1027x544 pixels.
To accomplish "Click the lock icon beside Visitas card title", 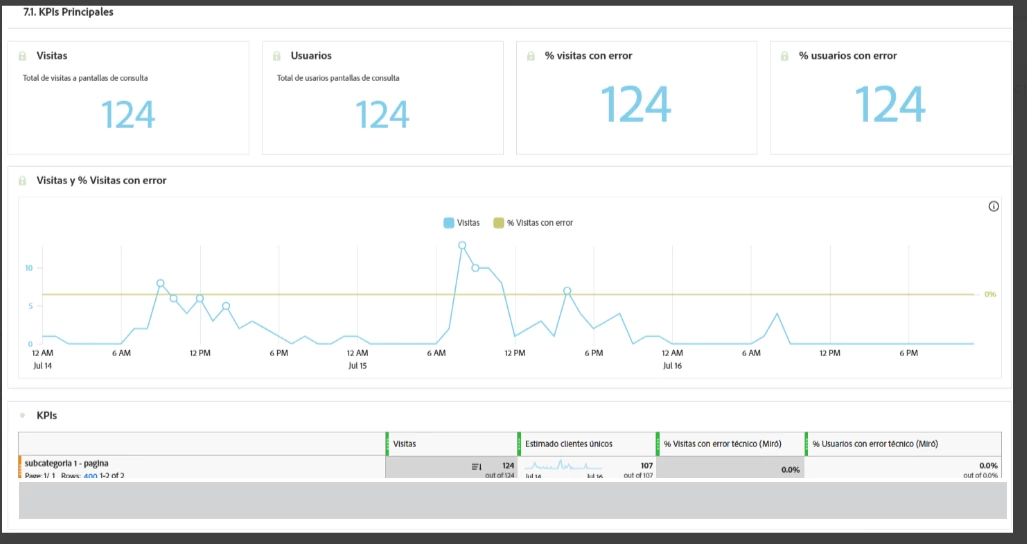I will (x=22, y=56).
